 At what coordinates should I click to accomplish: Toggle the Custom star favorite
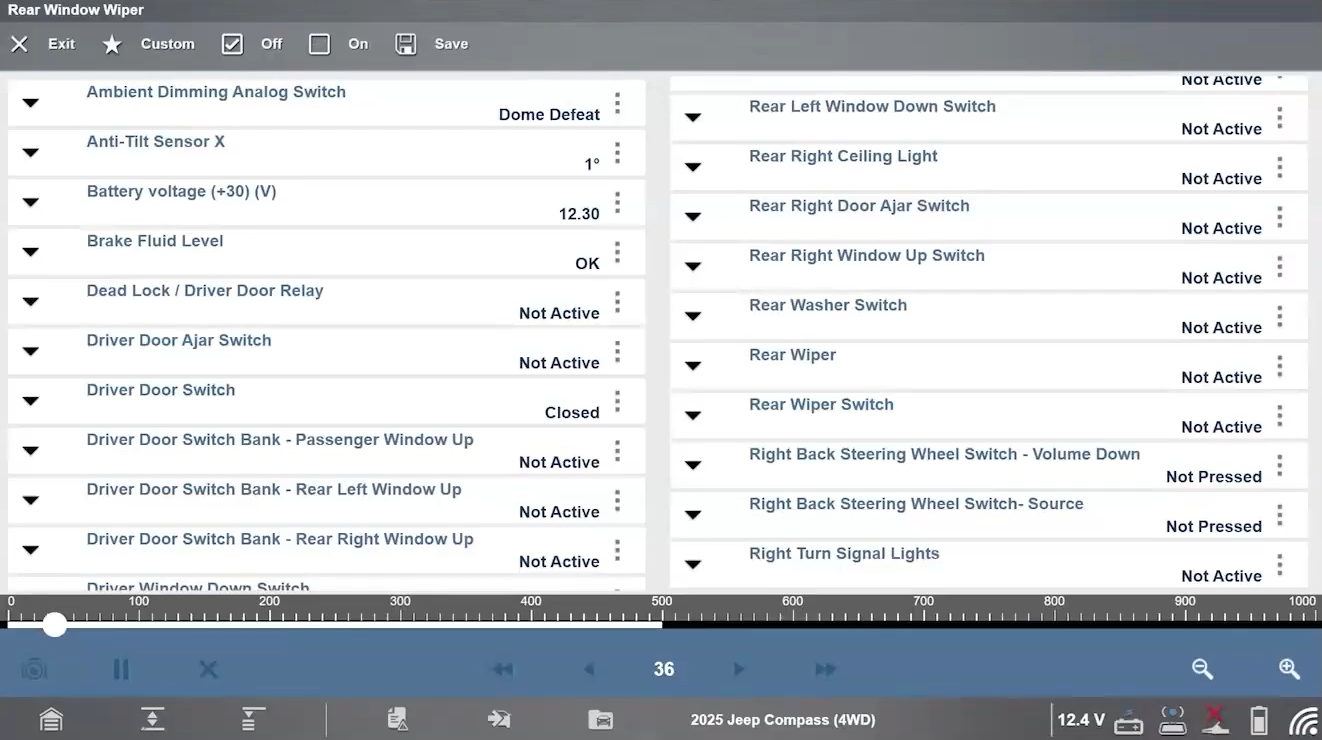pyautogui.click(x=112, y=44)
